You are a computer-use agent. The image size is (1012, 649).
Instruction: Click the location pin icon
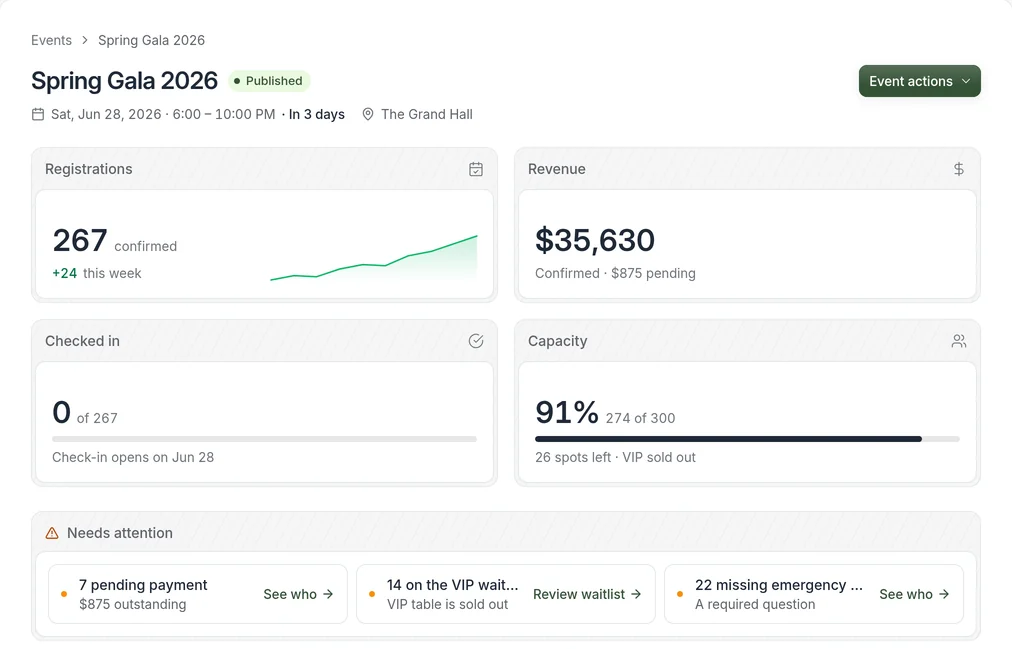368,114
